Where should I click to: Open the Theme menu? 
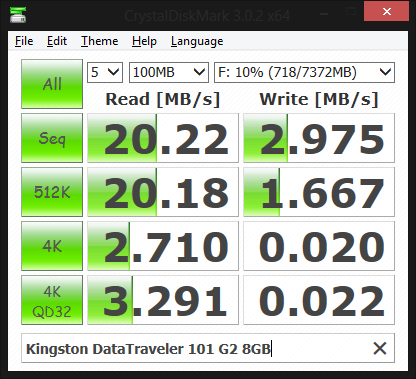(x=100, y=41)
